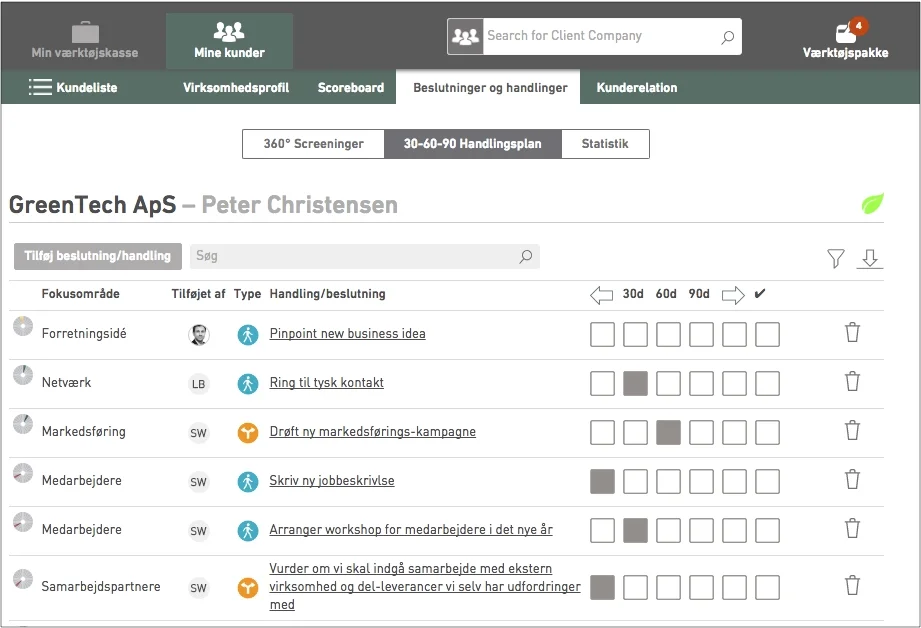Click the Forretningsidé pie chart icon
This screenshot has height=628, width=921.
coord(23,326)
